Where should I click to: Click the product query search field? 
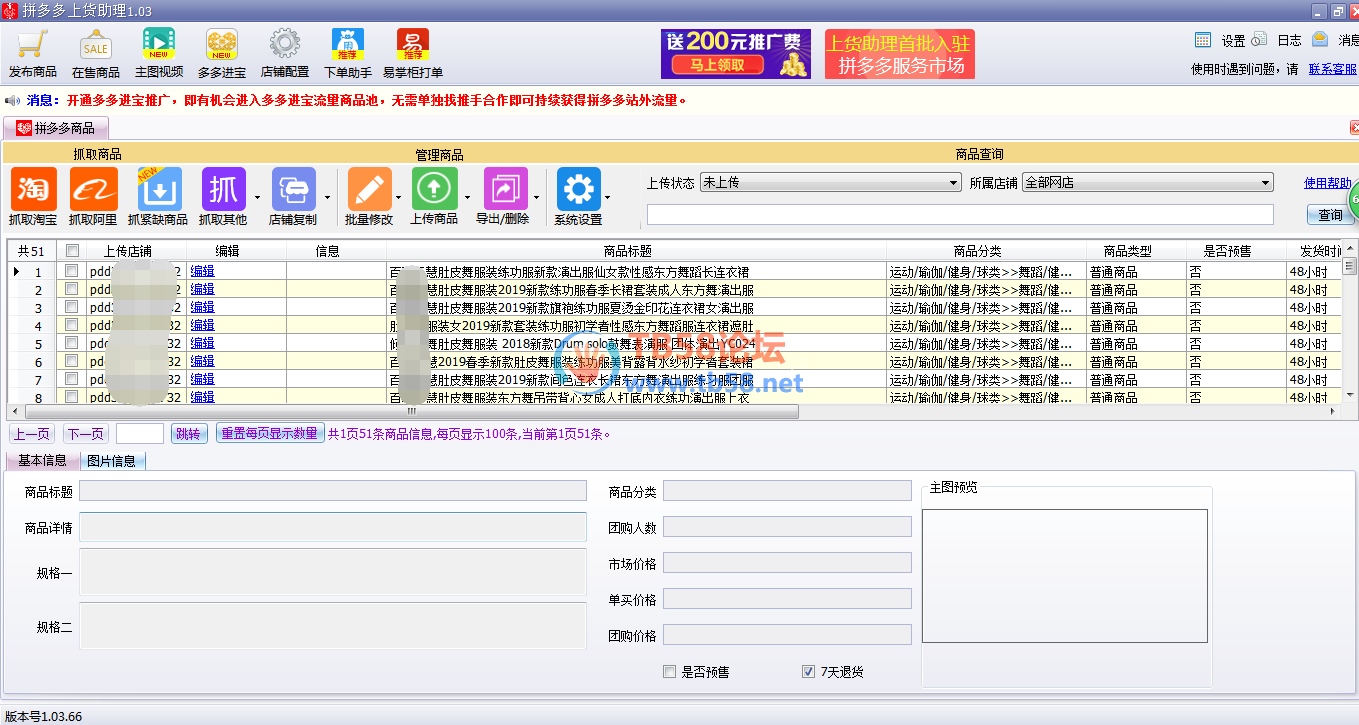coord(960,215)
